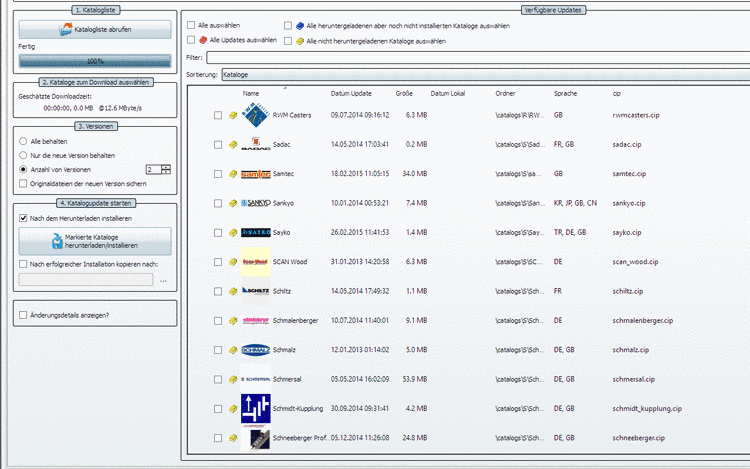Sort the list by Größe column
This screenshot has height=469, width=750.
(404, 94)
